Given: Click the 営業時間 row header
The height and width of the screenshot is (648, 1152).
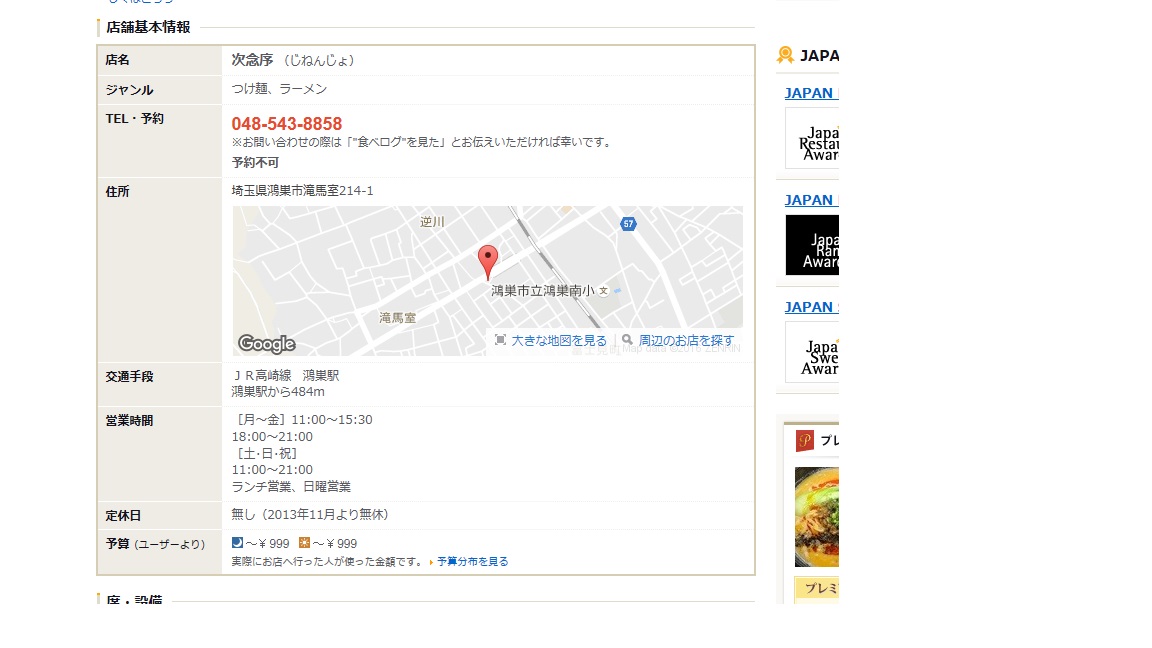Looking at the screenshot, I should [x=159, y=453].
